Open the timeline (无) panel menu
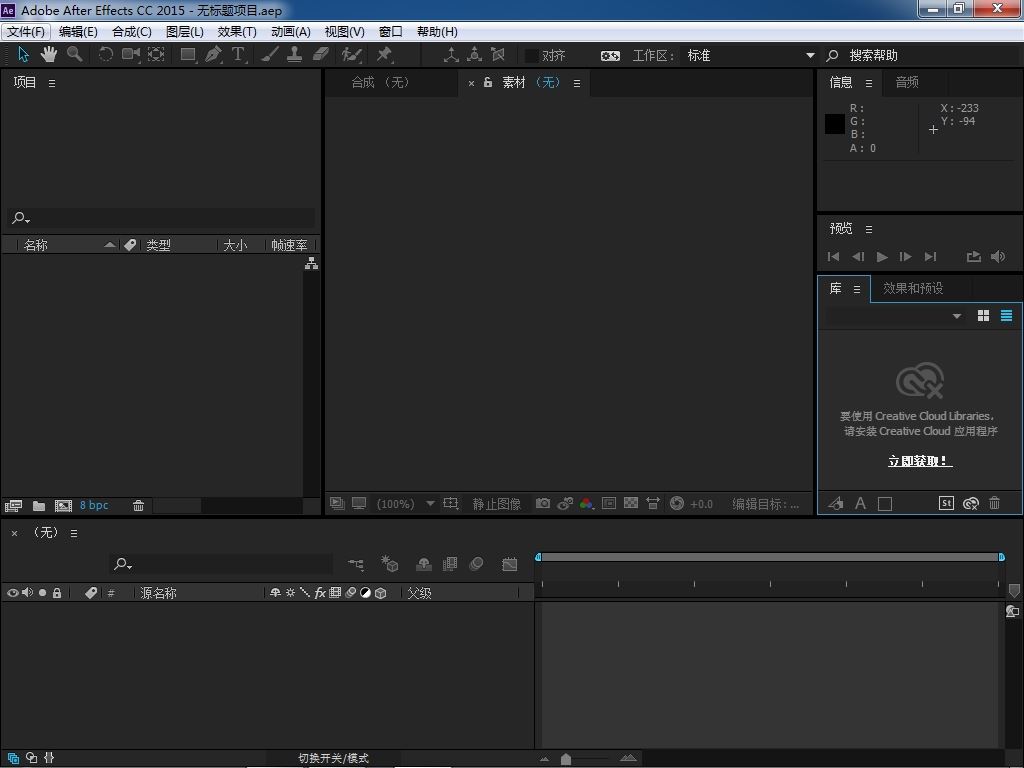The image size is (1024, 768). tap(74, 534)
